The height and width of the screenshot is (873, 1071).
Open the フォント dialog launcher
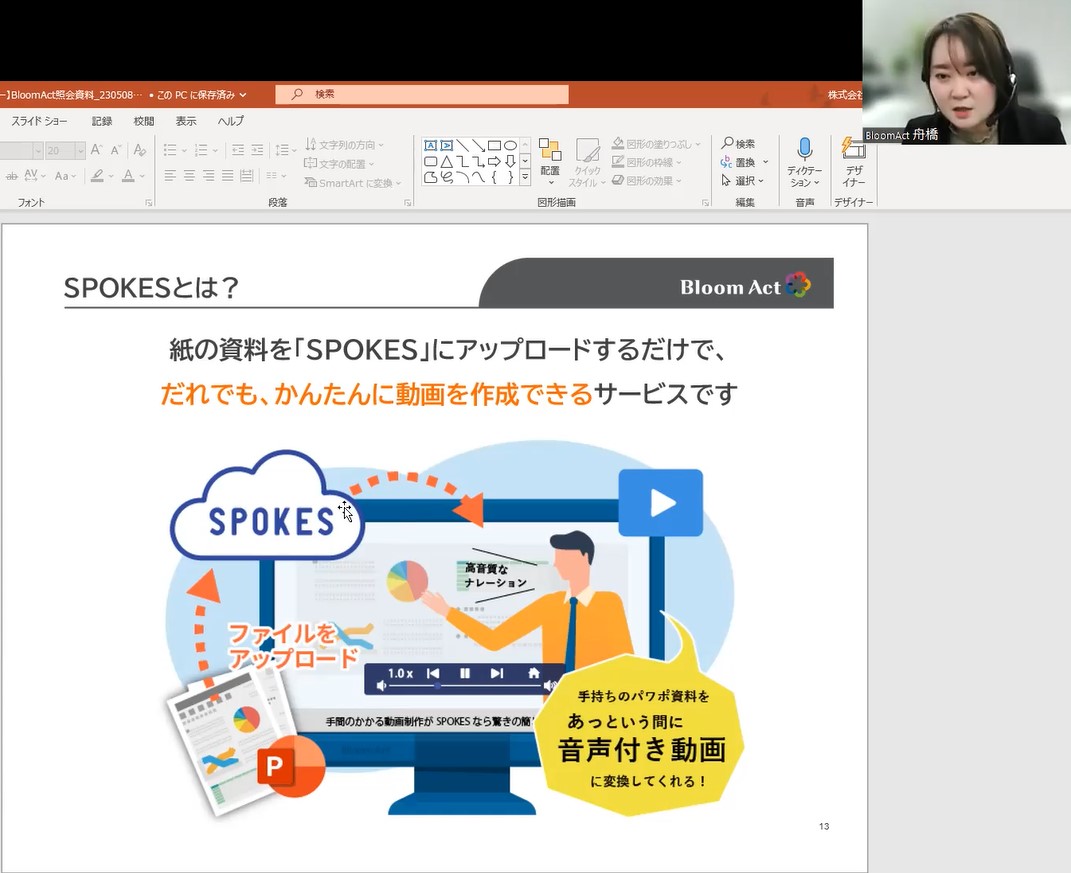(x=148, y=202)
